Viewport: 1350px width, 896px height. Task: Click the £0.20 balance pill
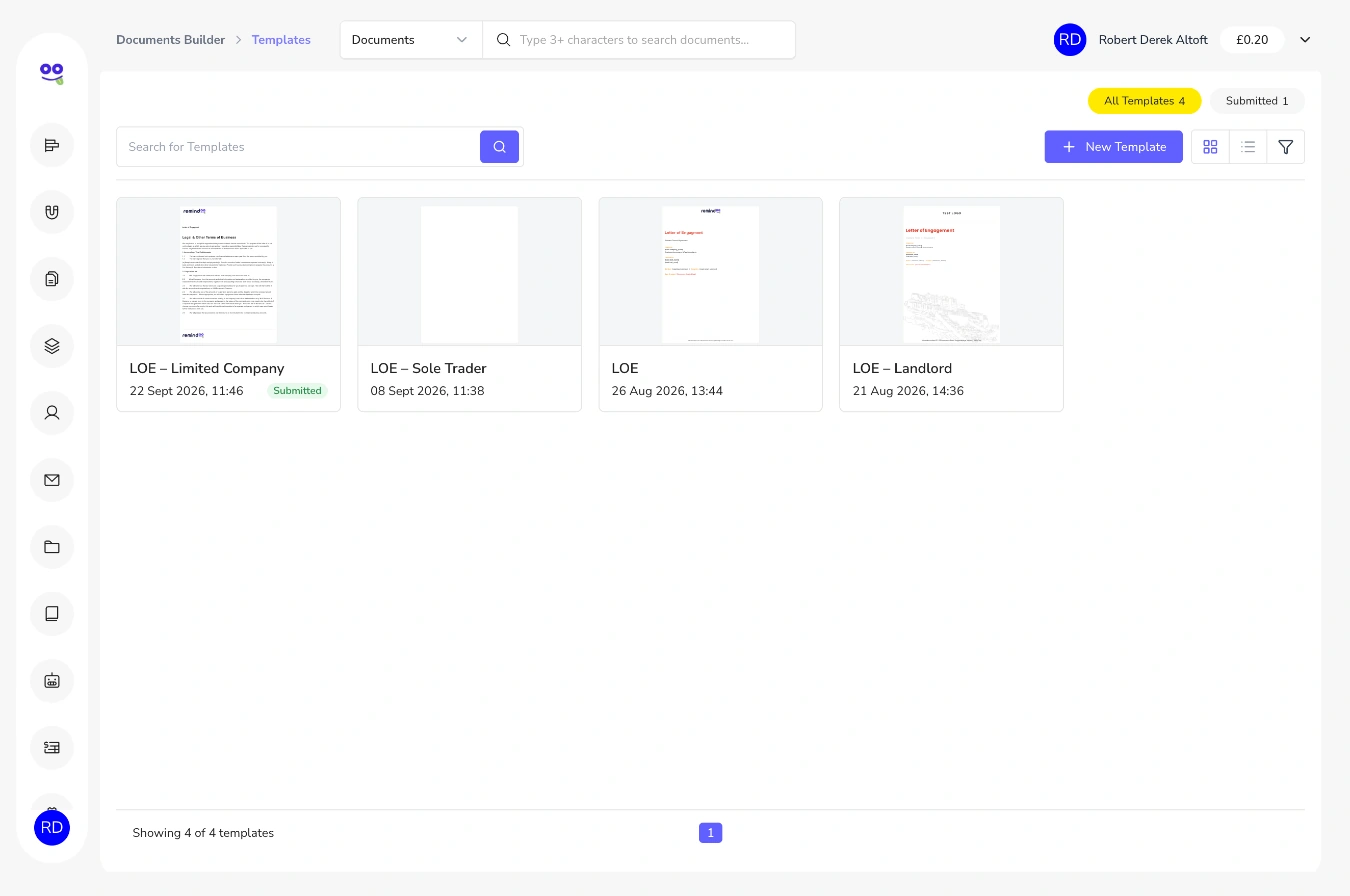[1252, 40]
